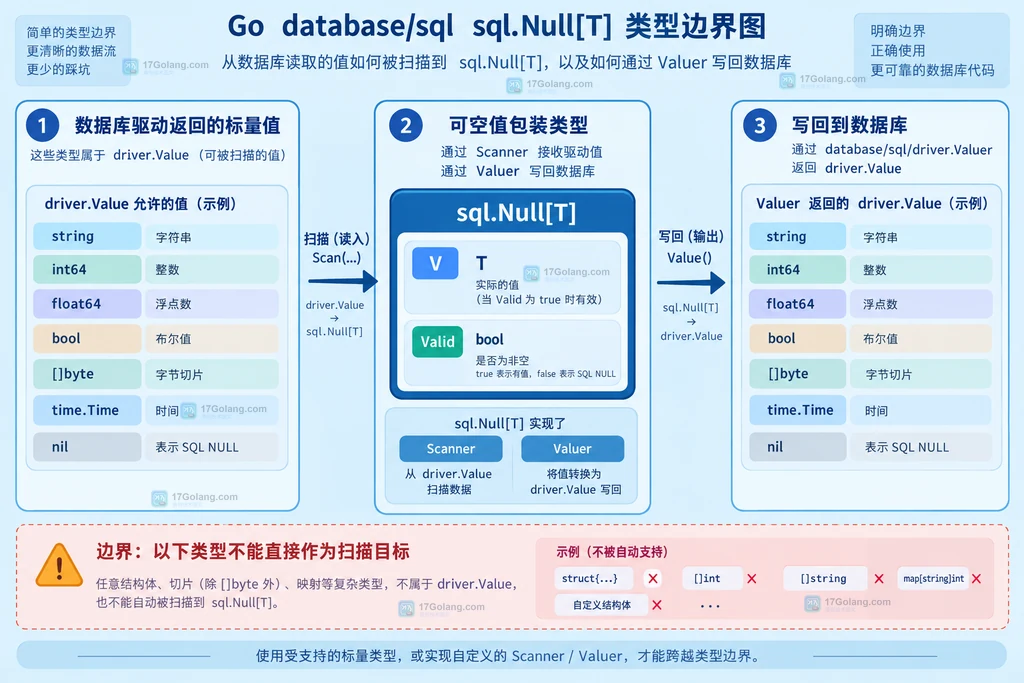Click the number 1 circle for 数据库驱动返回的标量值
Screen dimensions: 1024x683
click(x=42, y=125)
